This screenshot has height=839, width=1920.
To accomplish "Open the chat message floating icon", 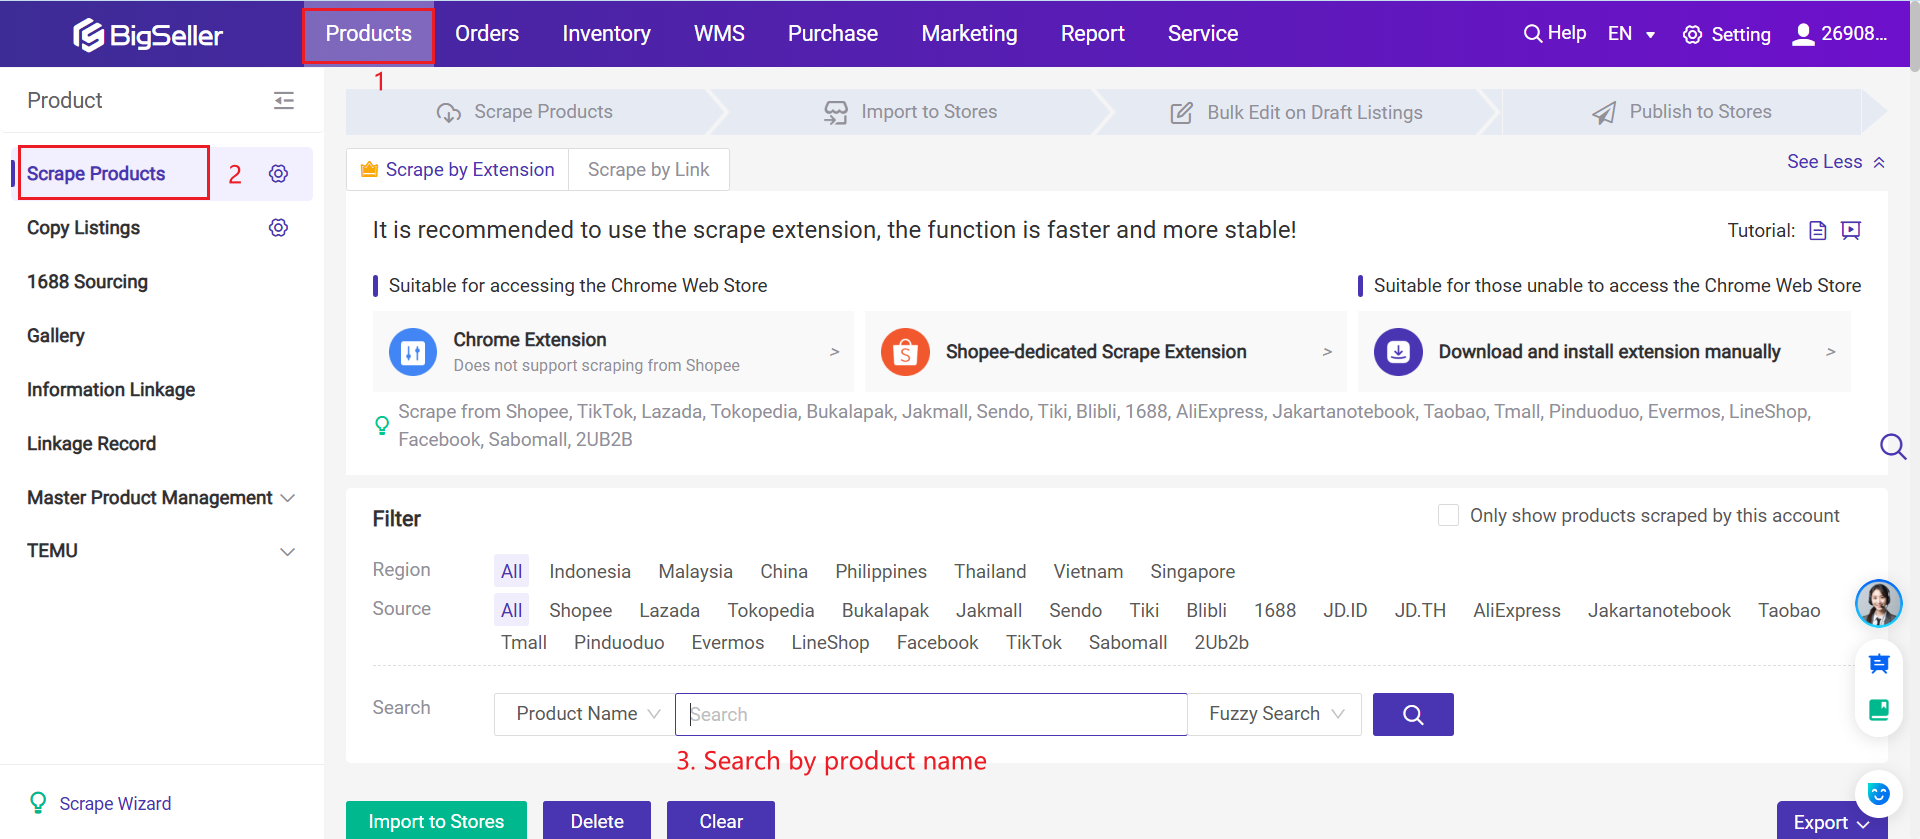I will (x=1879, y=664).
